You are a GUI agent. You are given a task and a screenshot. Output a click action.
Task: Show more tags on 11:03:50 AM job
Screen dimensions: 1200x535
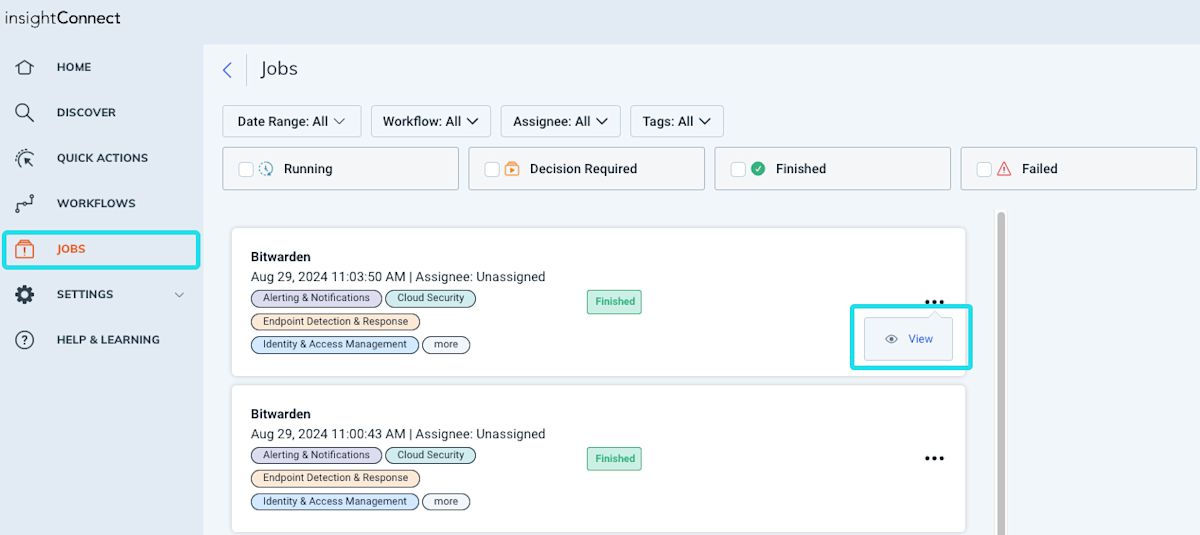click(446, 344)
